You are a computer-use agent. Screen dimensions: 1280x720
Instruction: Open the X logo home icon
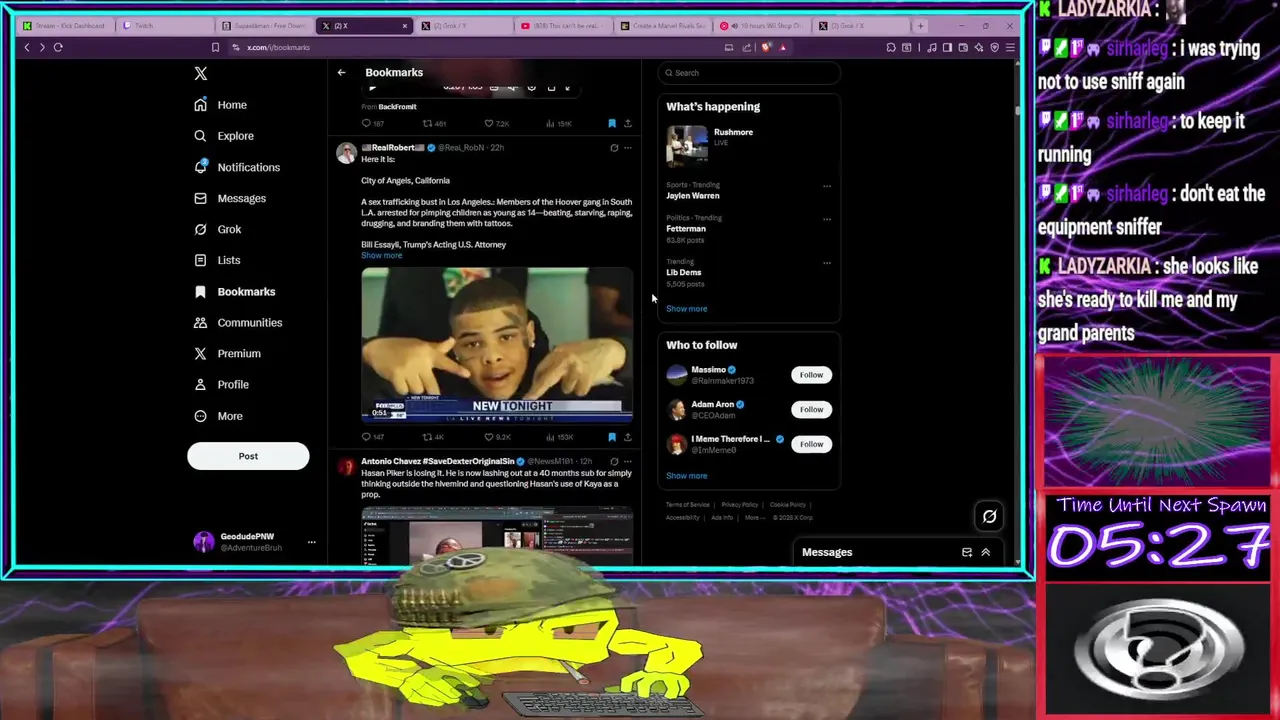click(201, 73)
